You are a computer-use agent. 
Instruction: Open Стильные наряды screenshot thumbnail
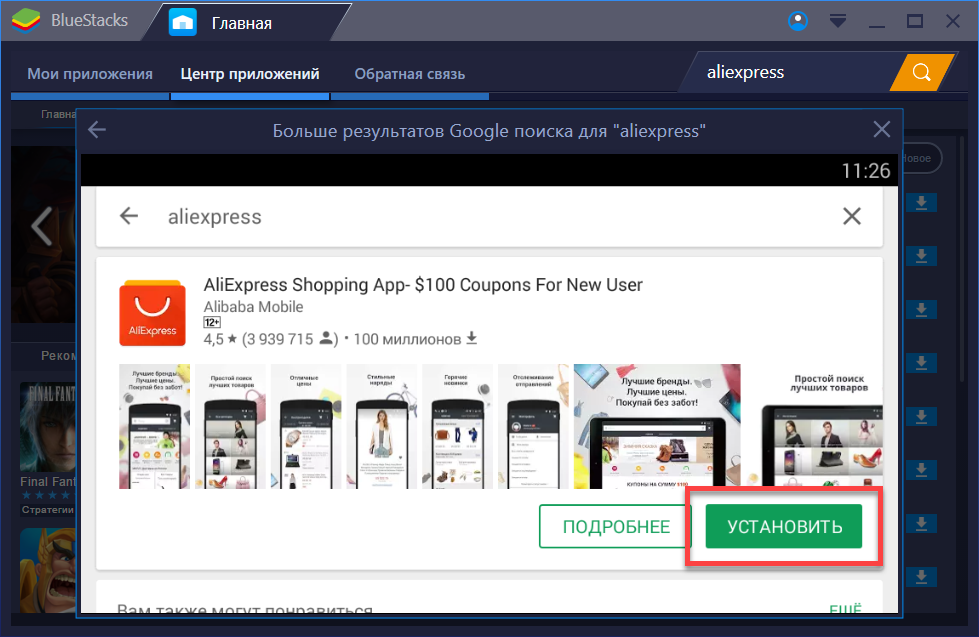pyautogui.click(x=382, y=426)
